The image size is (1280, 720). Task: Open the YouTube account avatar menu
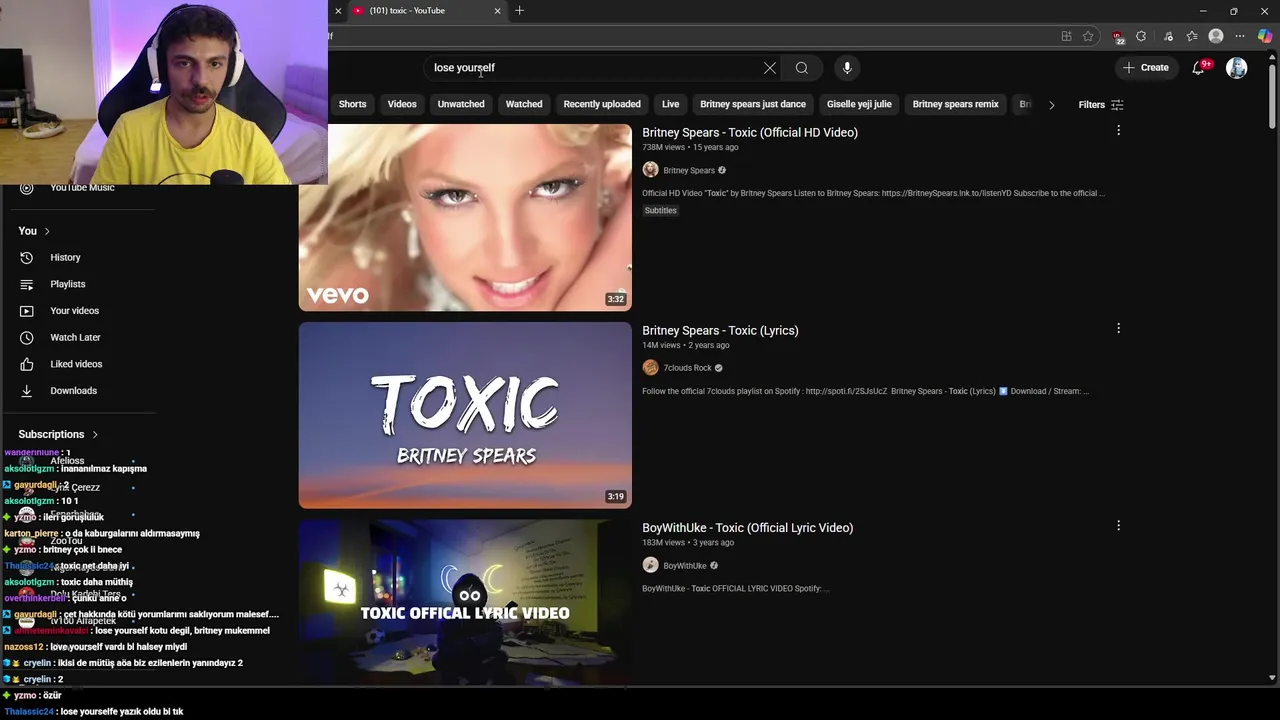pyautogui.click(x=1237, y=68)
